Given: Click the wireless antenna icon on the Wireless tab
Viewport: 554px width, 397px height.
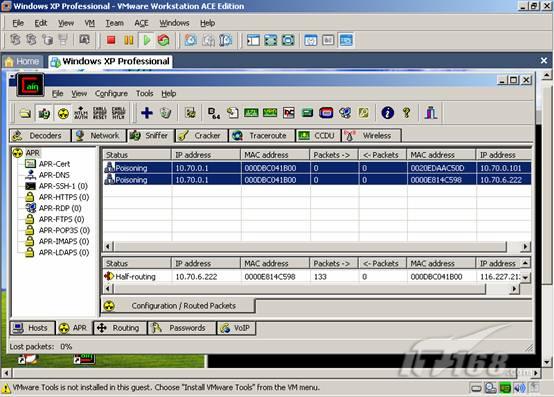Looking at the screenshot, I should (350, 136).
